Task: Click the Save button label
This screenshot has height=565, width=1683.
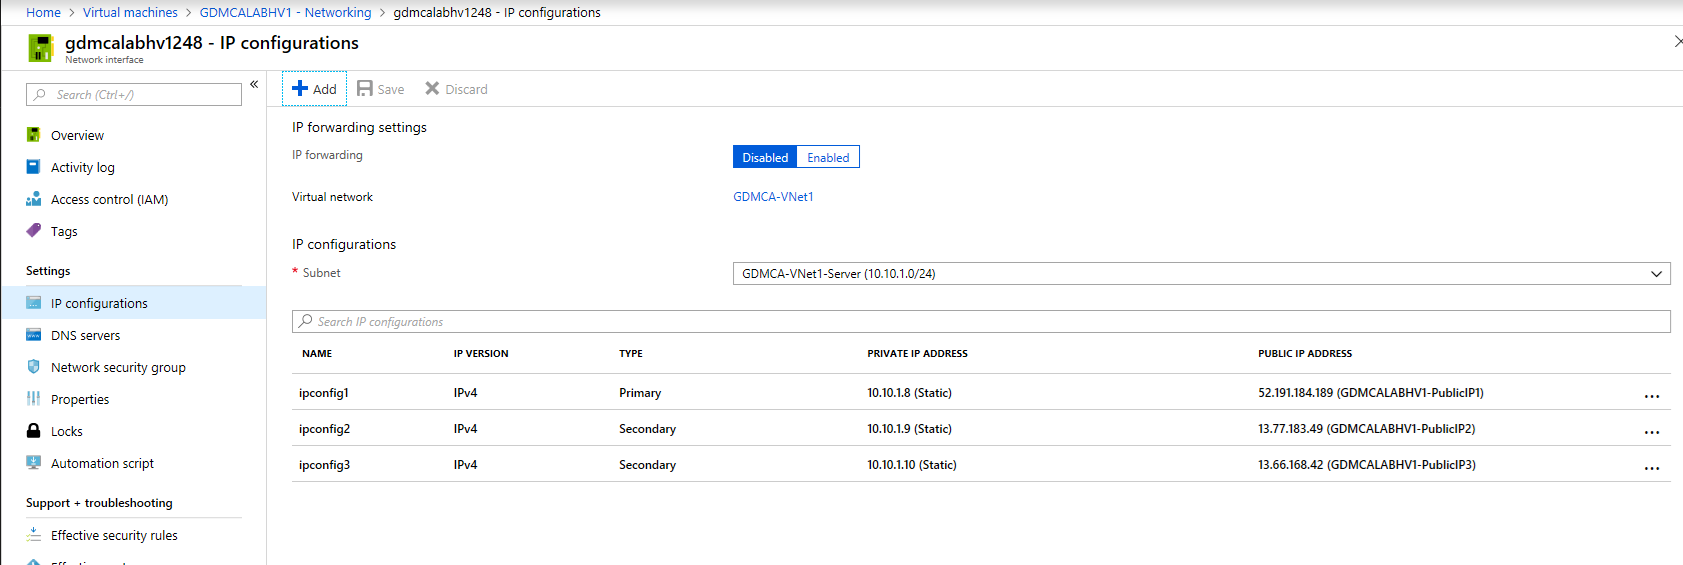Action: click(x=391, y=89)
